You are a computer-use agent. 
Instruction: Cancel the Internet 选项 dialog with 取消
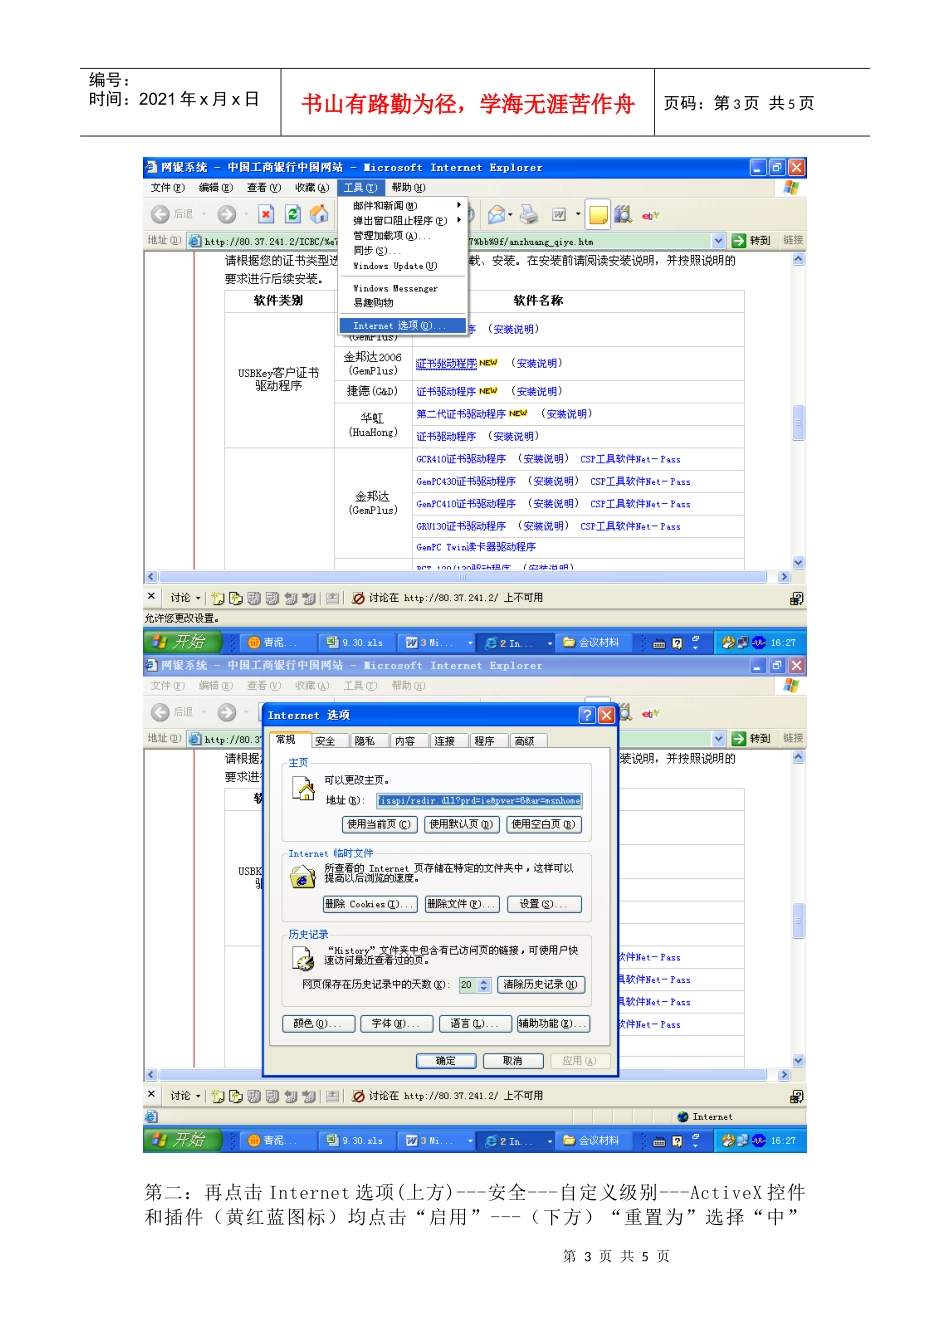click(513, 1061)
